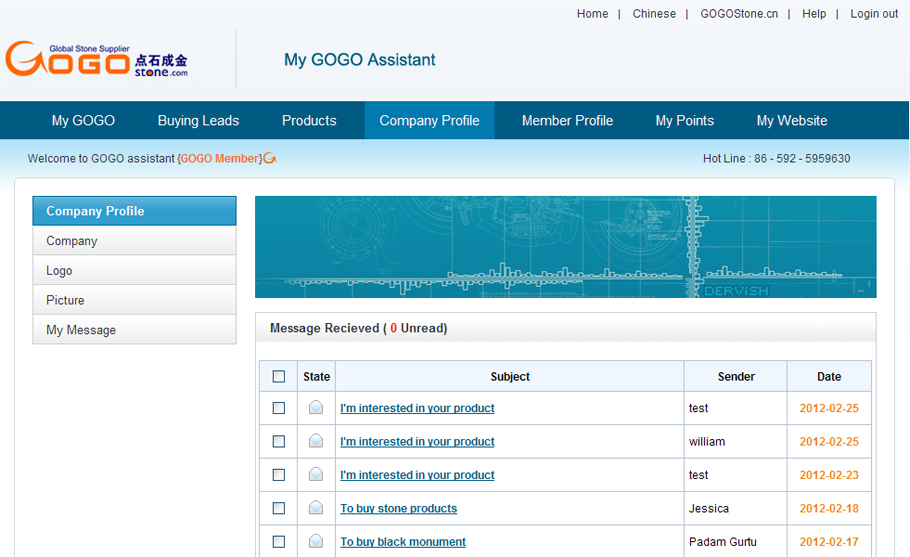Click the Login out link
The image size is (910, 557).
pyautogui.click(x=874, y=14)
